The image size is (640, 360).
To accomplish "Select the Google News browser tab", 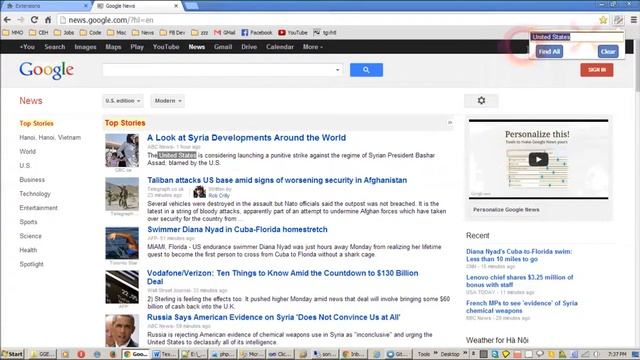I will pos(137,6).
